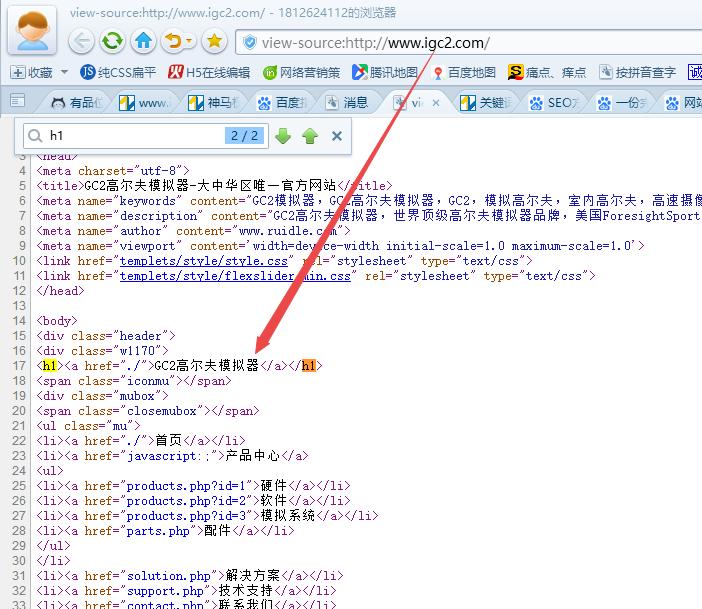Go back with the back arrow
This screenshot has height=609, width=702.
[81, 41]
